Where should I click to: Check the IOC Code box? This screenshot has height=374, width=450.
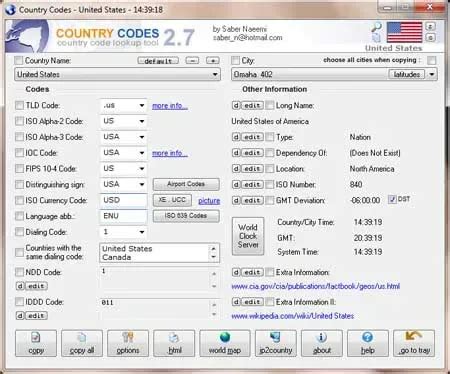19,153
